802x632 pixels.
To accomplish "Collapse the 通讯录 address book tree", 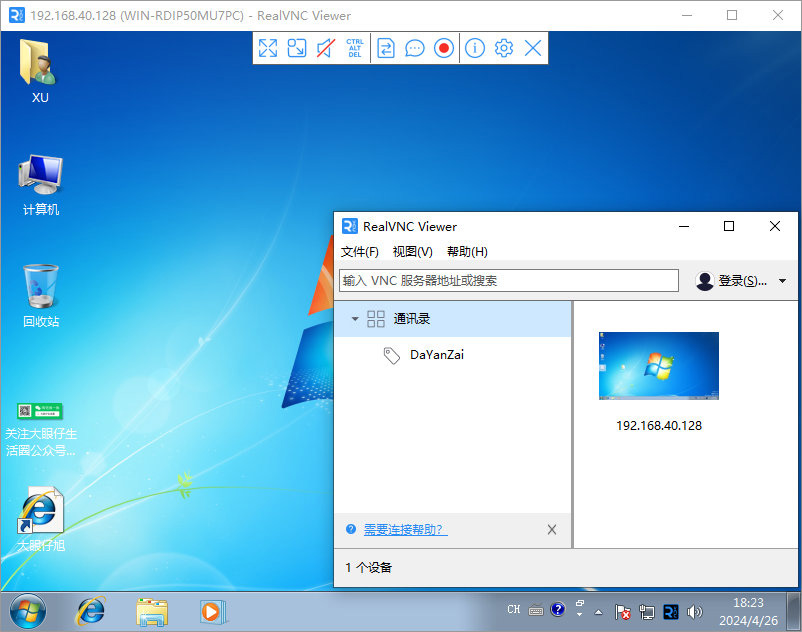I will 356,318.
